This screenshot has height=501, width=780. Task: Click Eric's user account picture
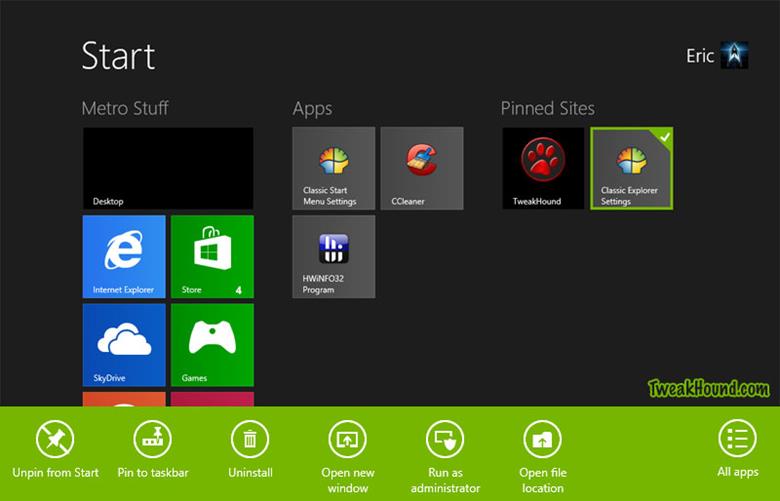[734, 55]
